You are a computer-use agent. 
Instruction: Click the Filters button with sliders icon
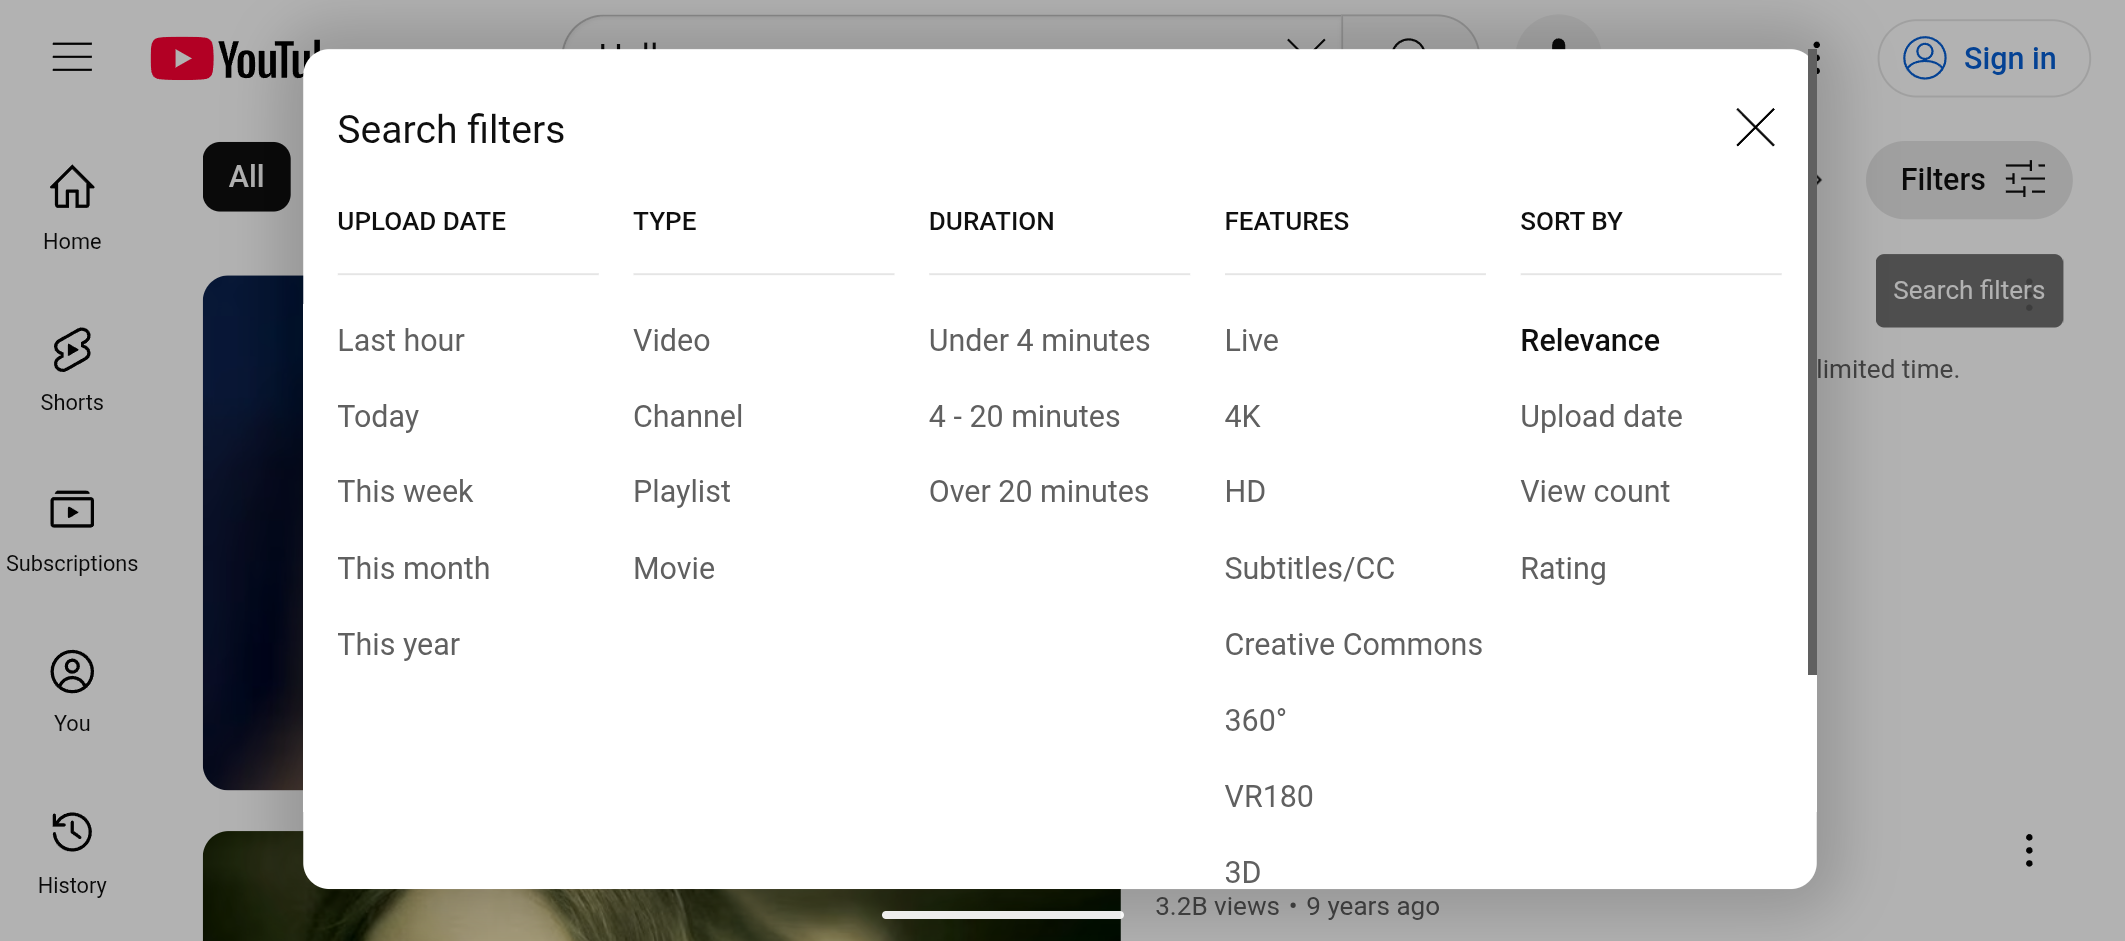click(x=1968, y=180)
